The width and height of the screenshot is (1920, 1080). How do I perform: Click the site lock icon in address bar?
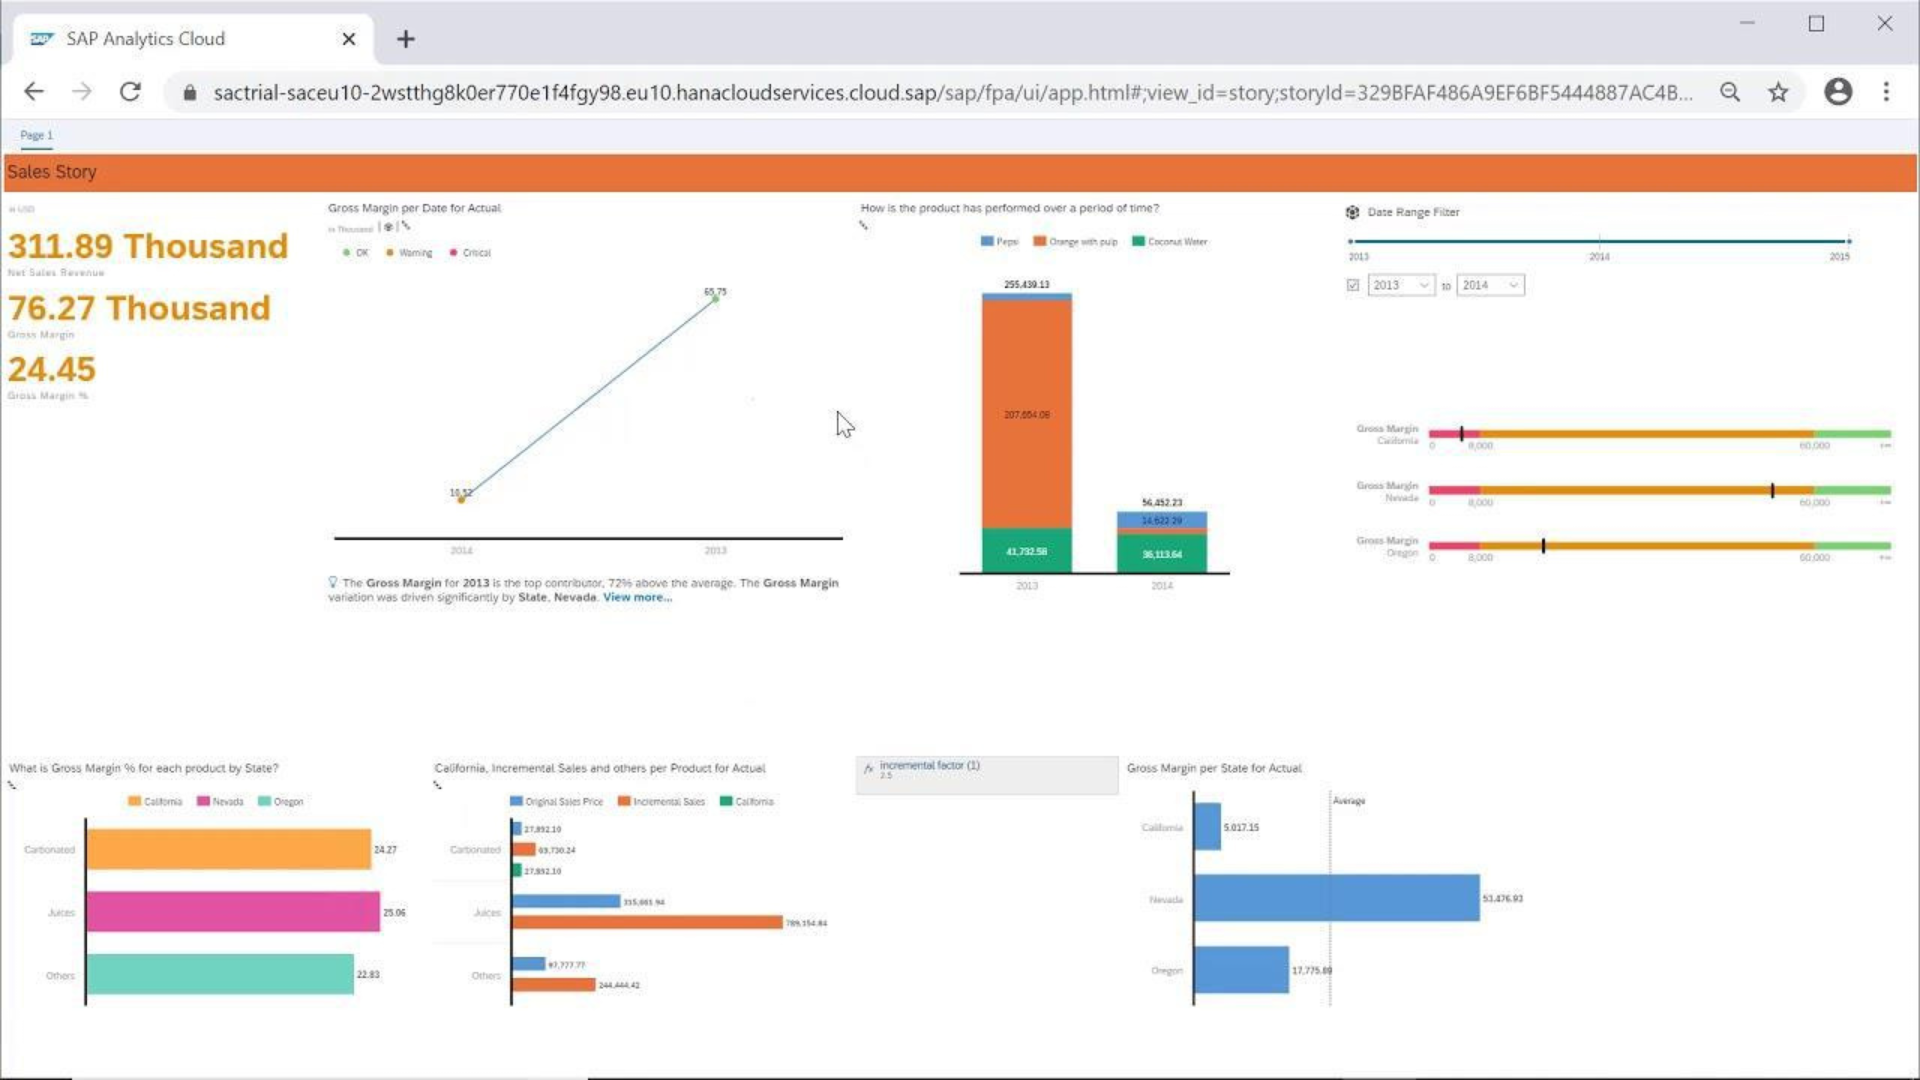click(190, 93)
